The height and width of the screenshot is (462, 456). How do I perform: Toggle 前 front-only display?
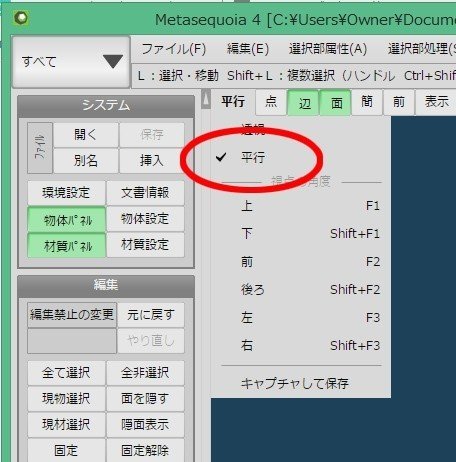coord(399,102)
